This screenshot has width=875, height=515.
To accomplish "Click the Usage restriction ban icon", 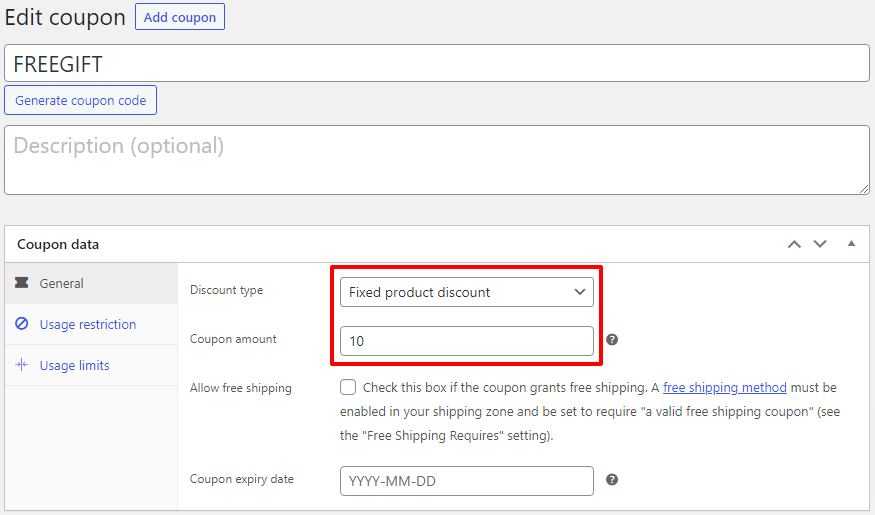I will tap(22, 325).
